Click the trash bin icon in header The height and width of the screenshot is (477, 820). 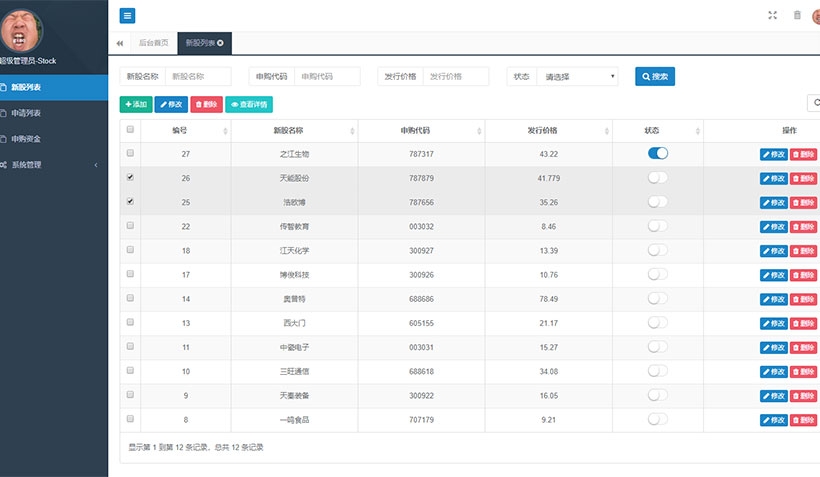(797, 15)
